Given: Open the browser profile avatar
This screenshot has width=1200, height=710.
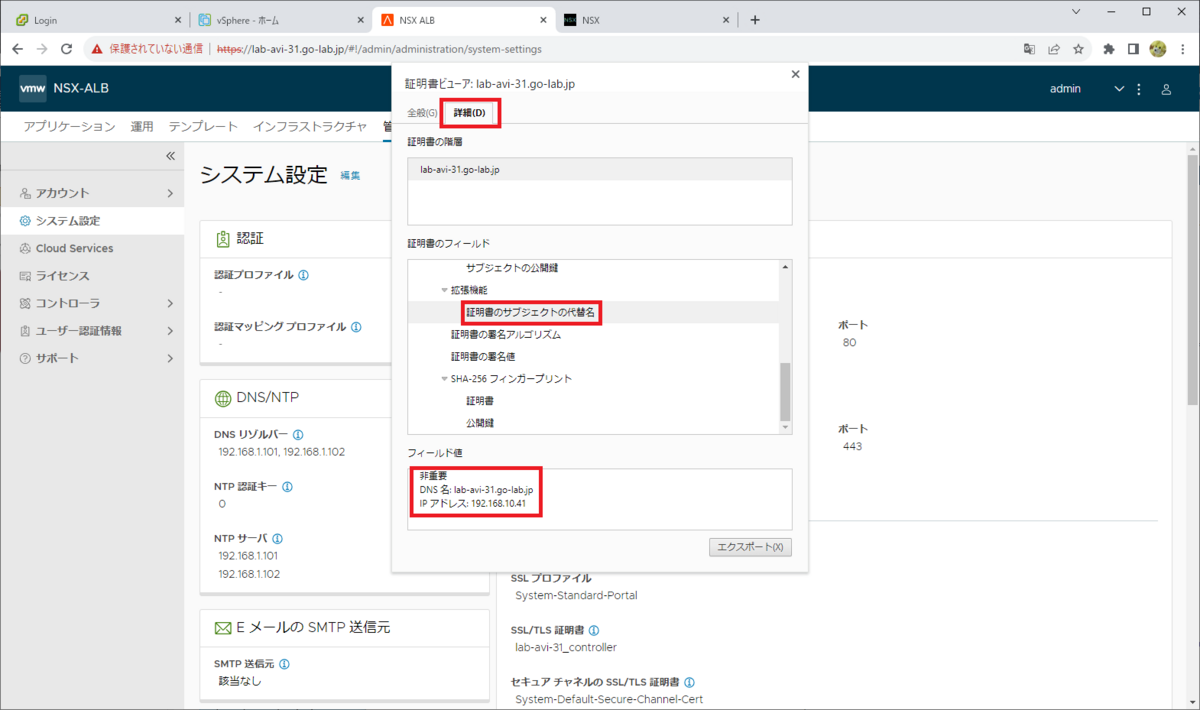Looking at the screenshot, I should click(1158, 48).
